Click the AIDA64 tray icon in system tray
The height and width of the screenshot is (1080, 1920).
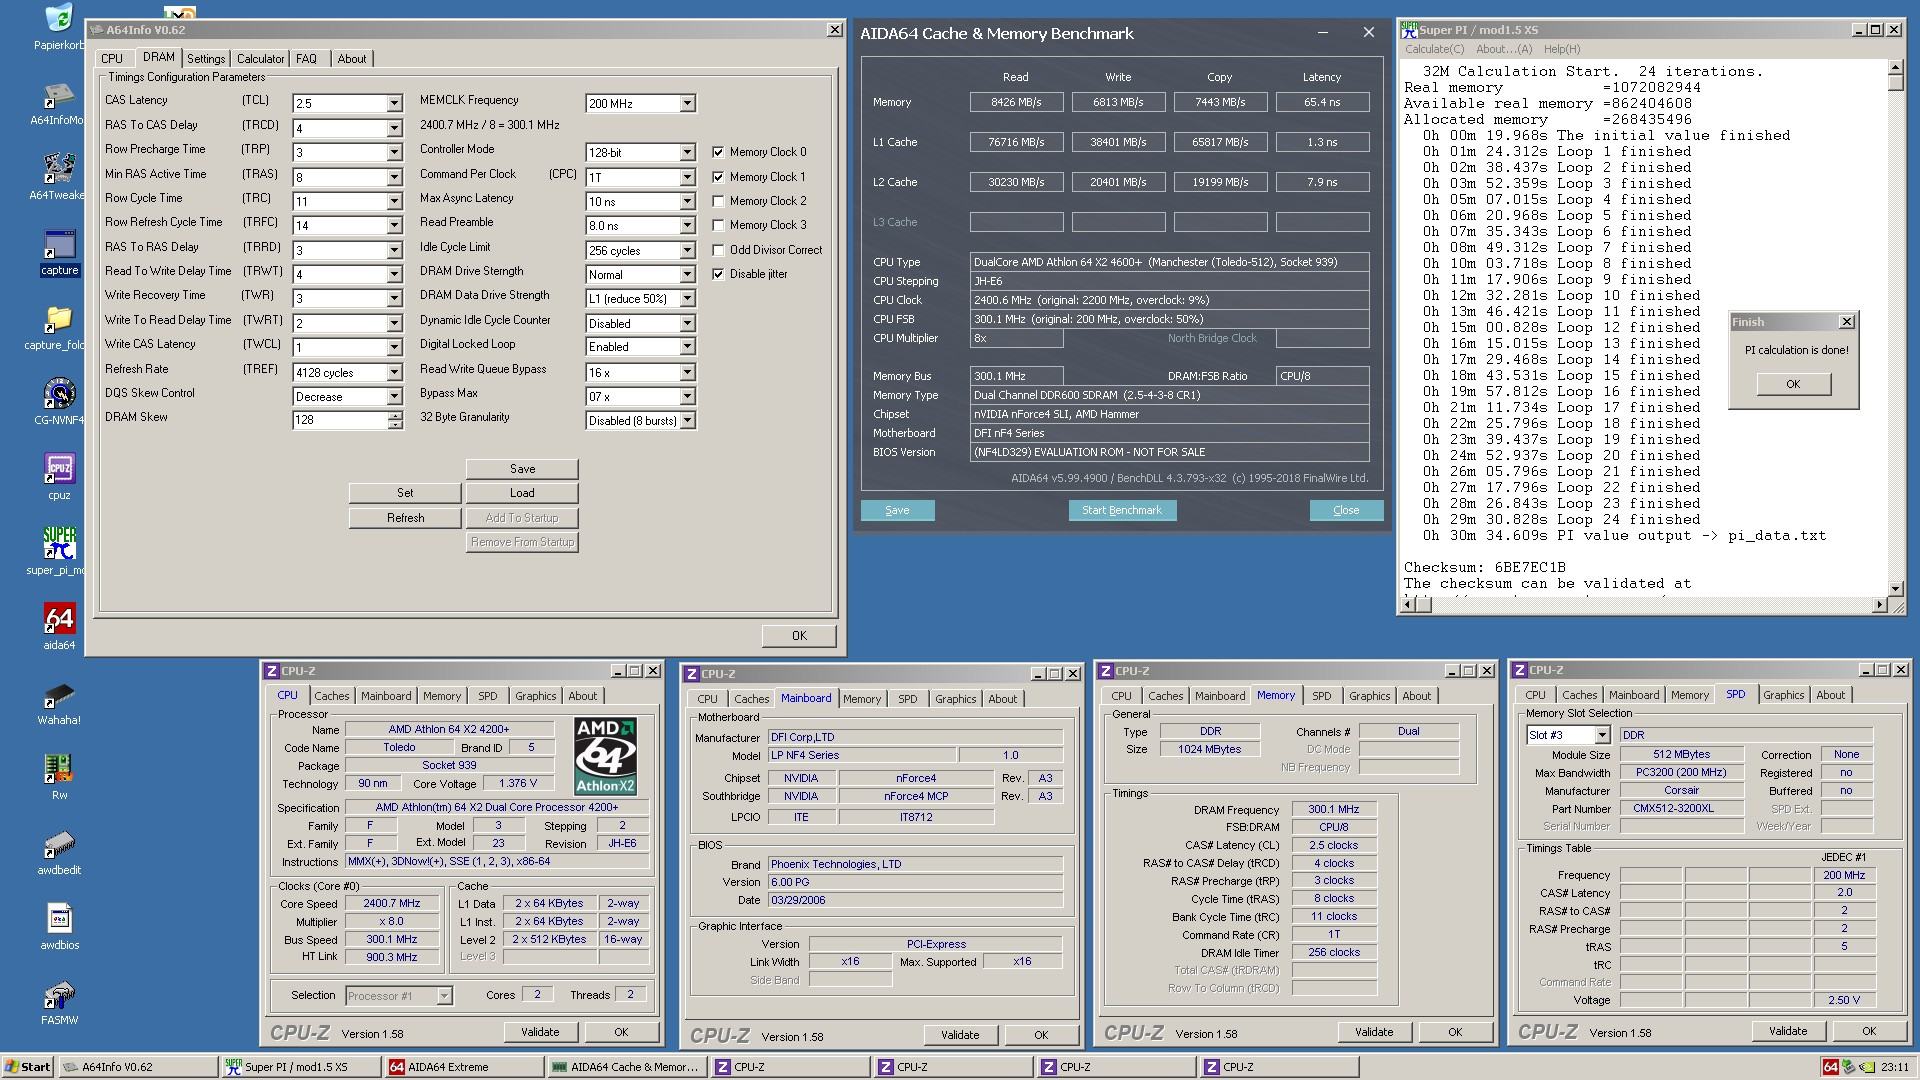pos(1830,1067)
